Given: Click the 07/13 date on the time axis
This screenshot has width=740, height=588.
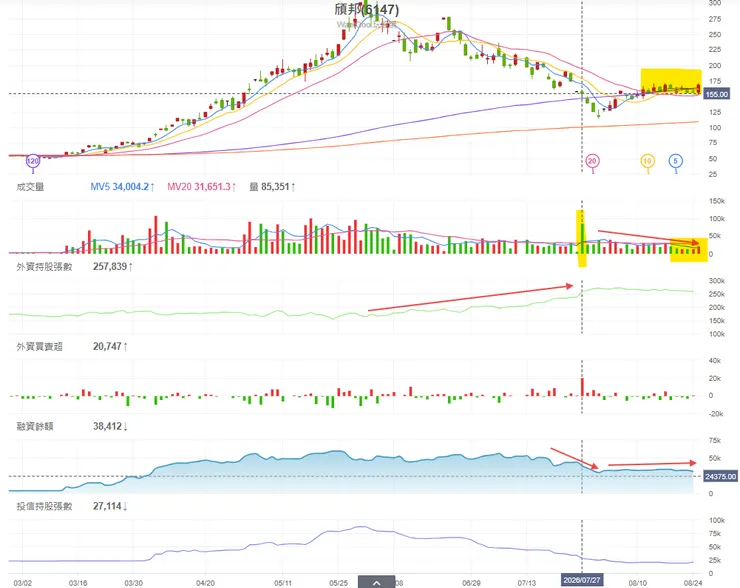Looking at the screenshot, I should point(527,583).
